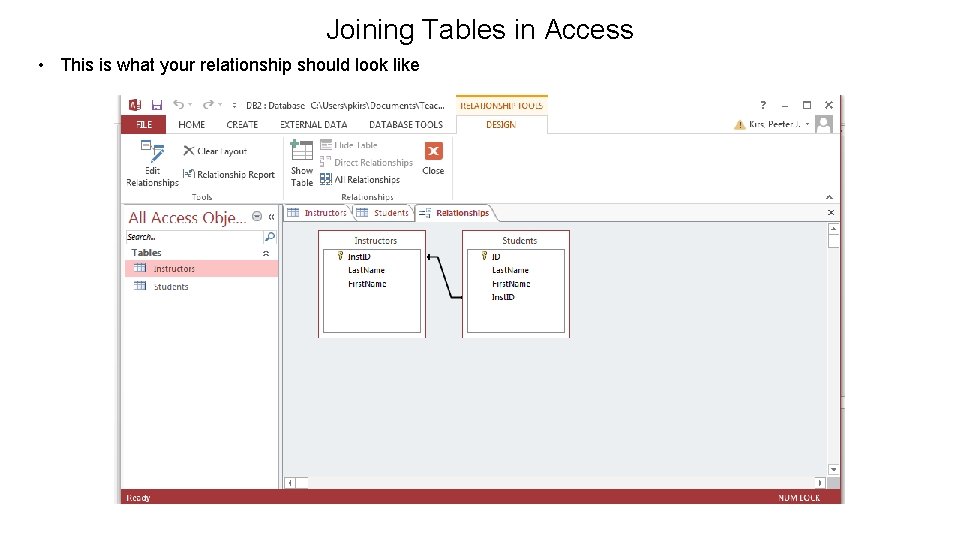960x540 pixels.
Task: Select LastName field in Instructors table
Action: [366, 270]
